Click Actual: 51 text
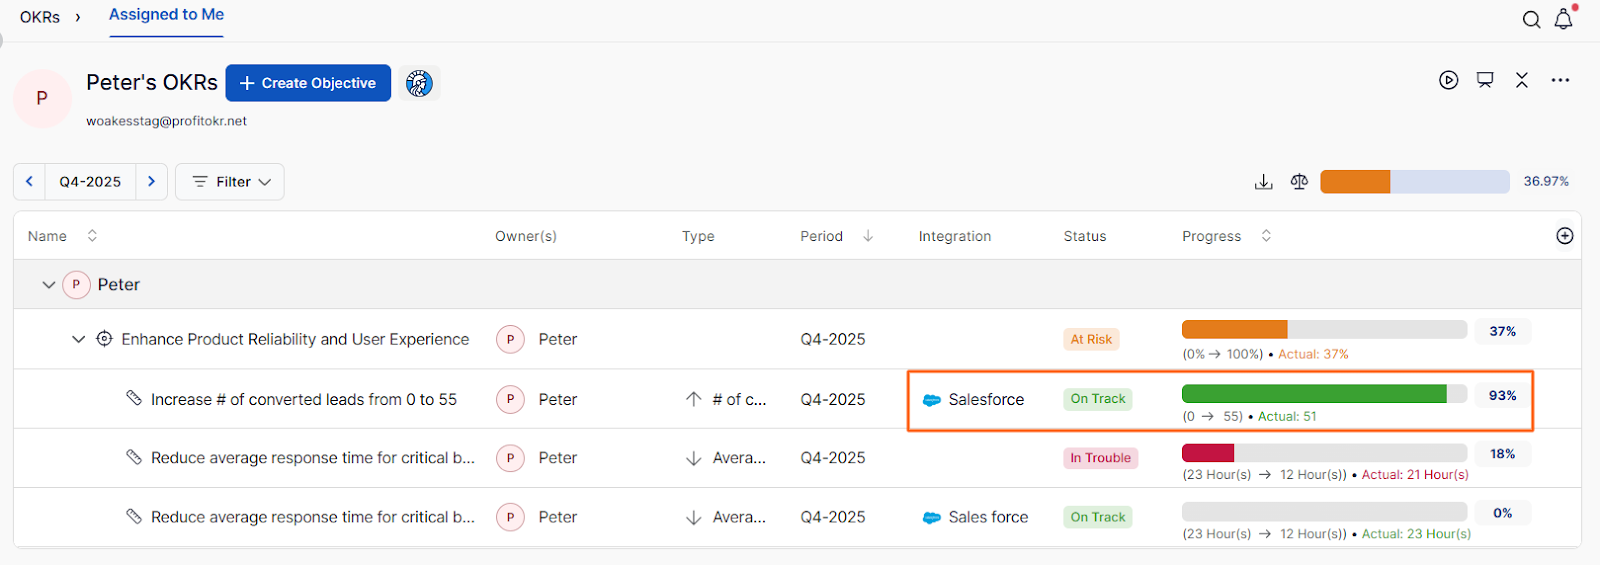This screenshot has width=1600, height=565. pyautogui.click(x=1287, y=416)
